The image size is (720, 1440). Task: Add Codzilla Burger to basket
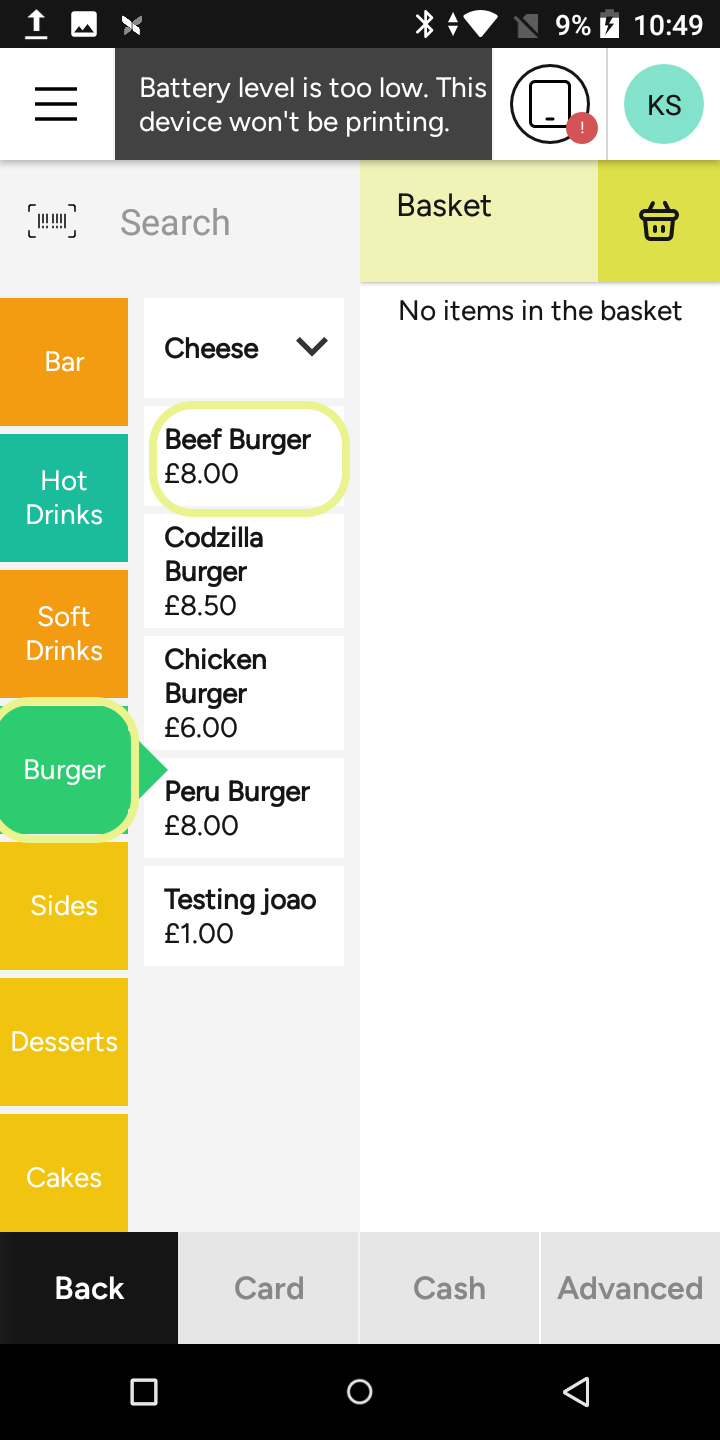pyautogui.click(x=244, y=571)
